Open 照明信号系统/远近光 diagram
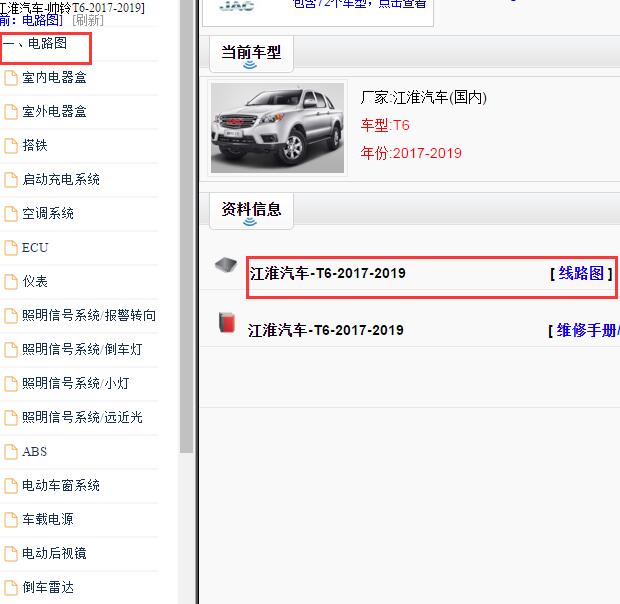 click(x=82, y=417)
